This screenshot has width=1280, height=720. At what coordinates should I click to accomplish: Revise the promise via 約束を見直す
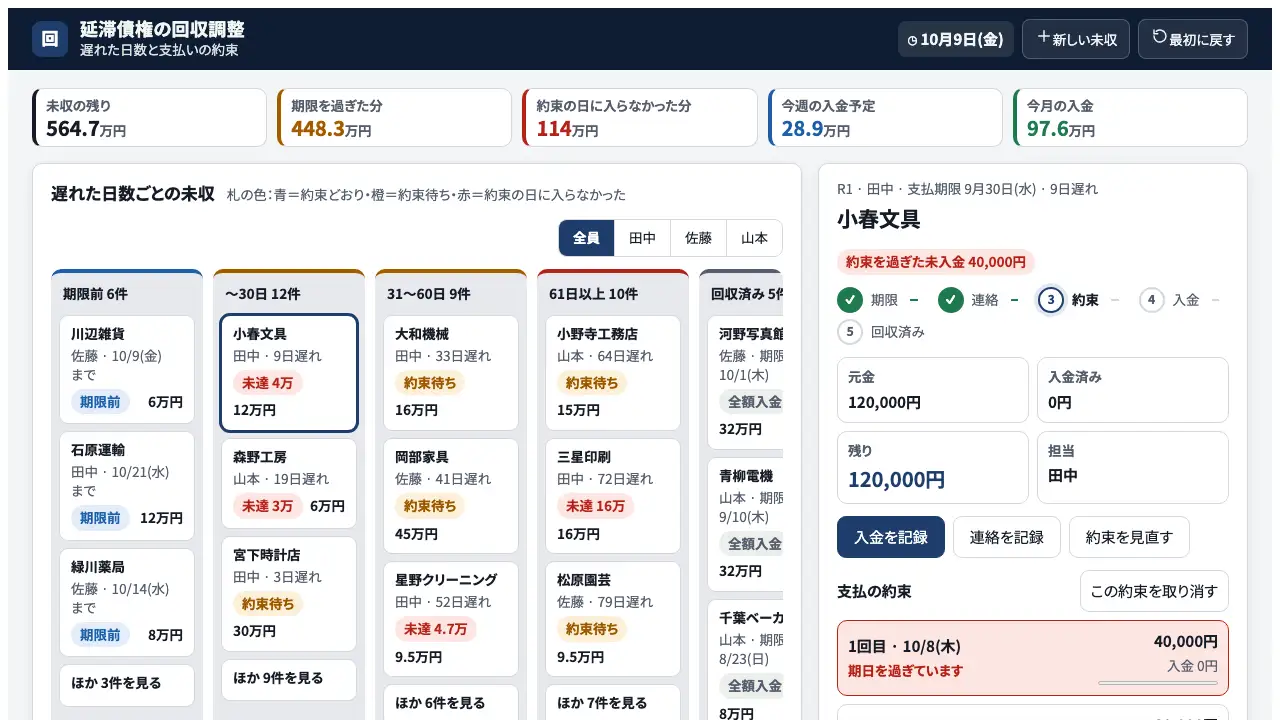click(1129, 537)
